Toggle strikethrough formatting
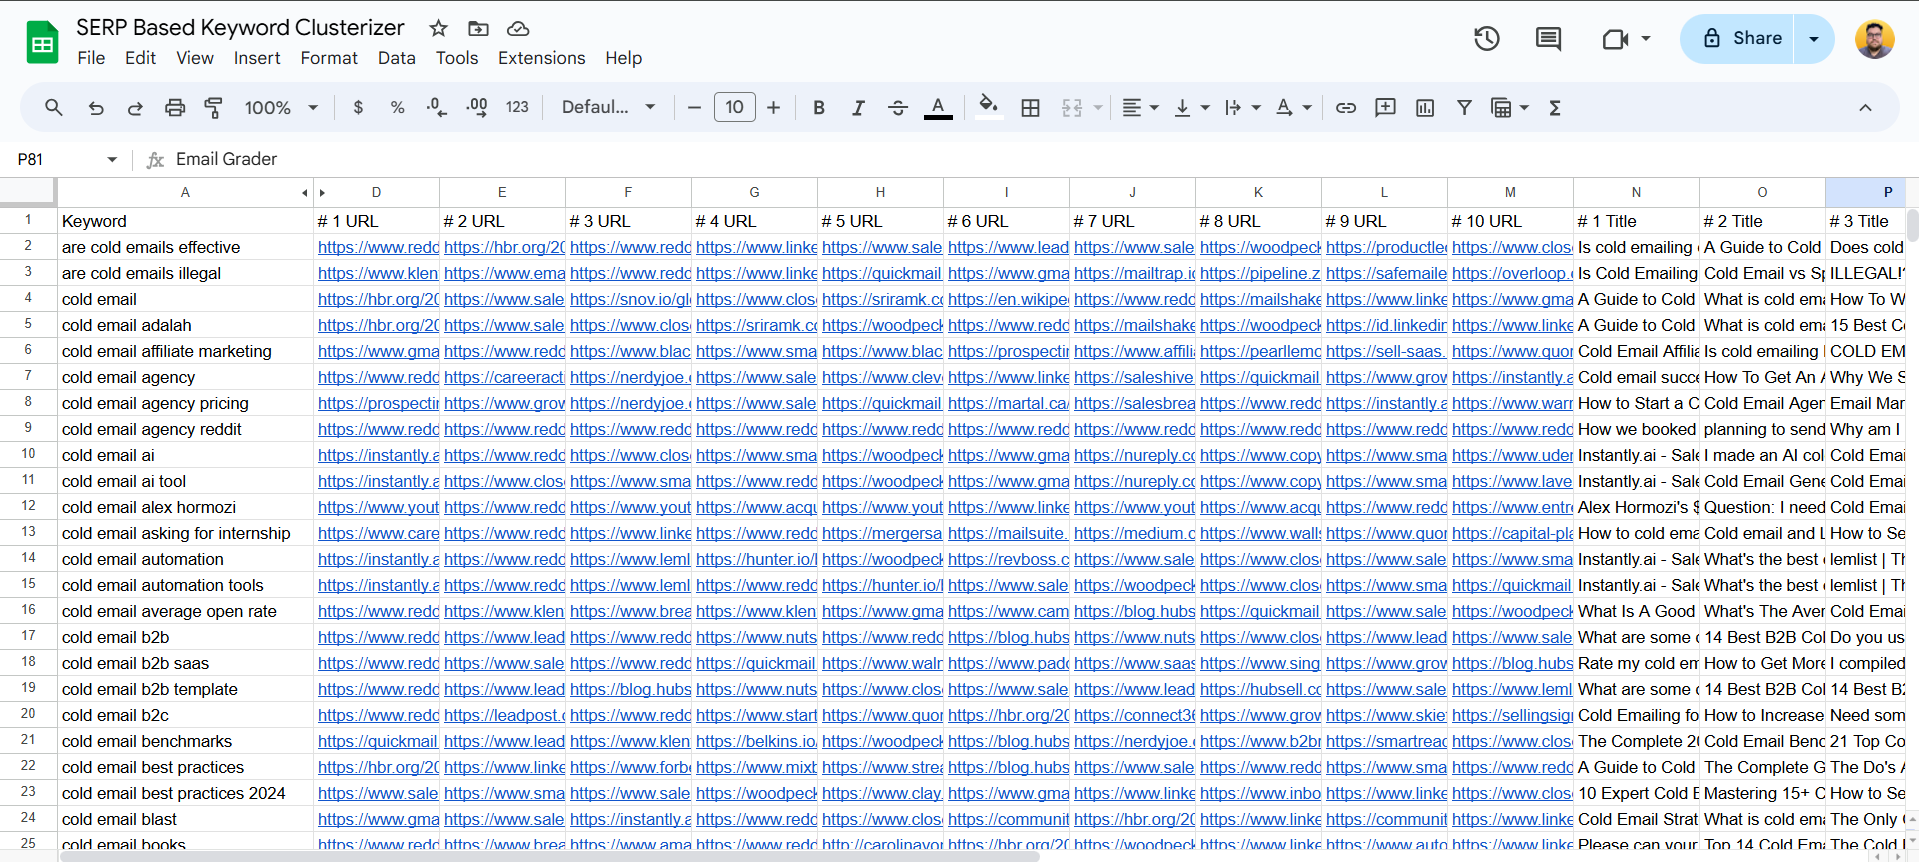This screenshot has width=1919, height=862. 897,108
